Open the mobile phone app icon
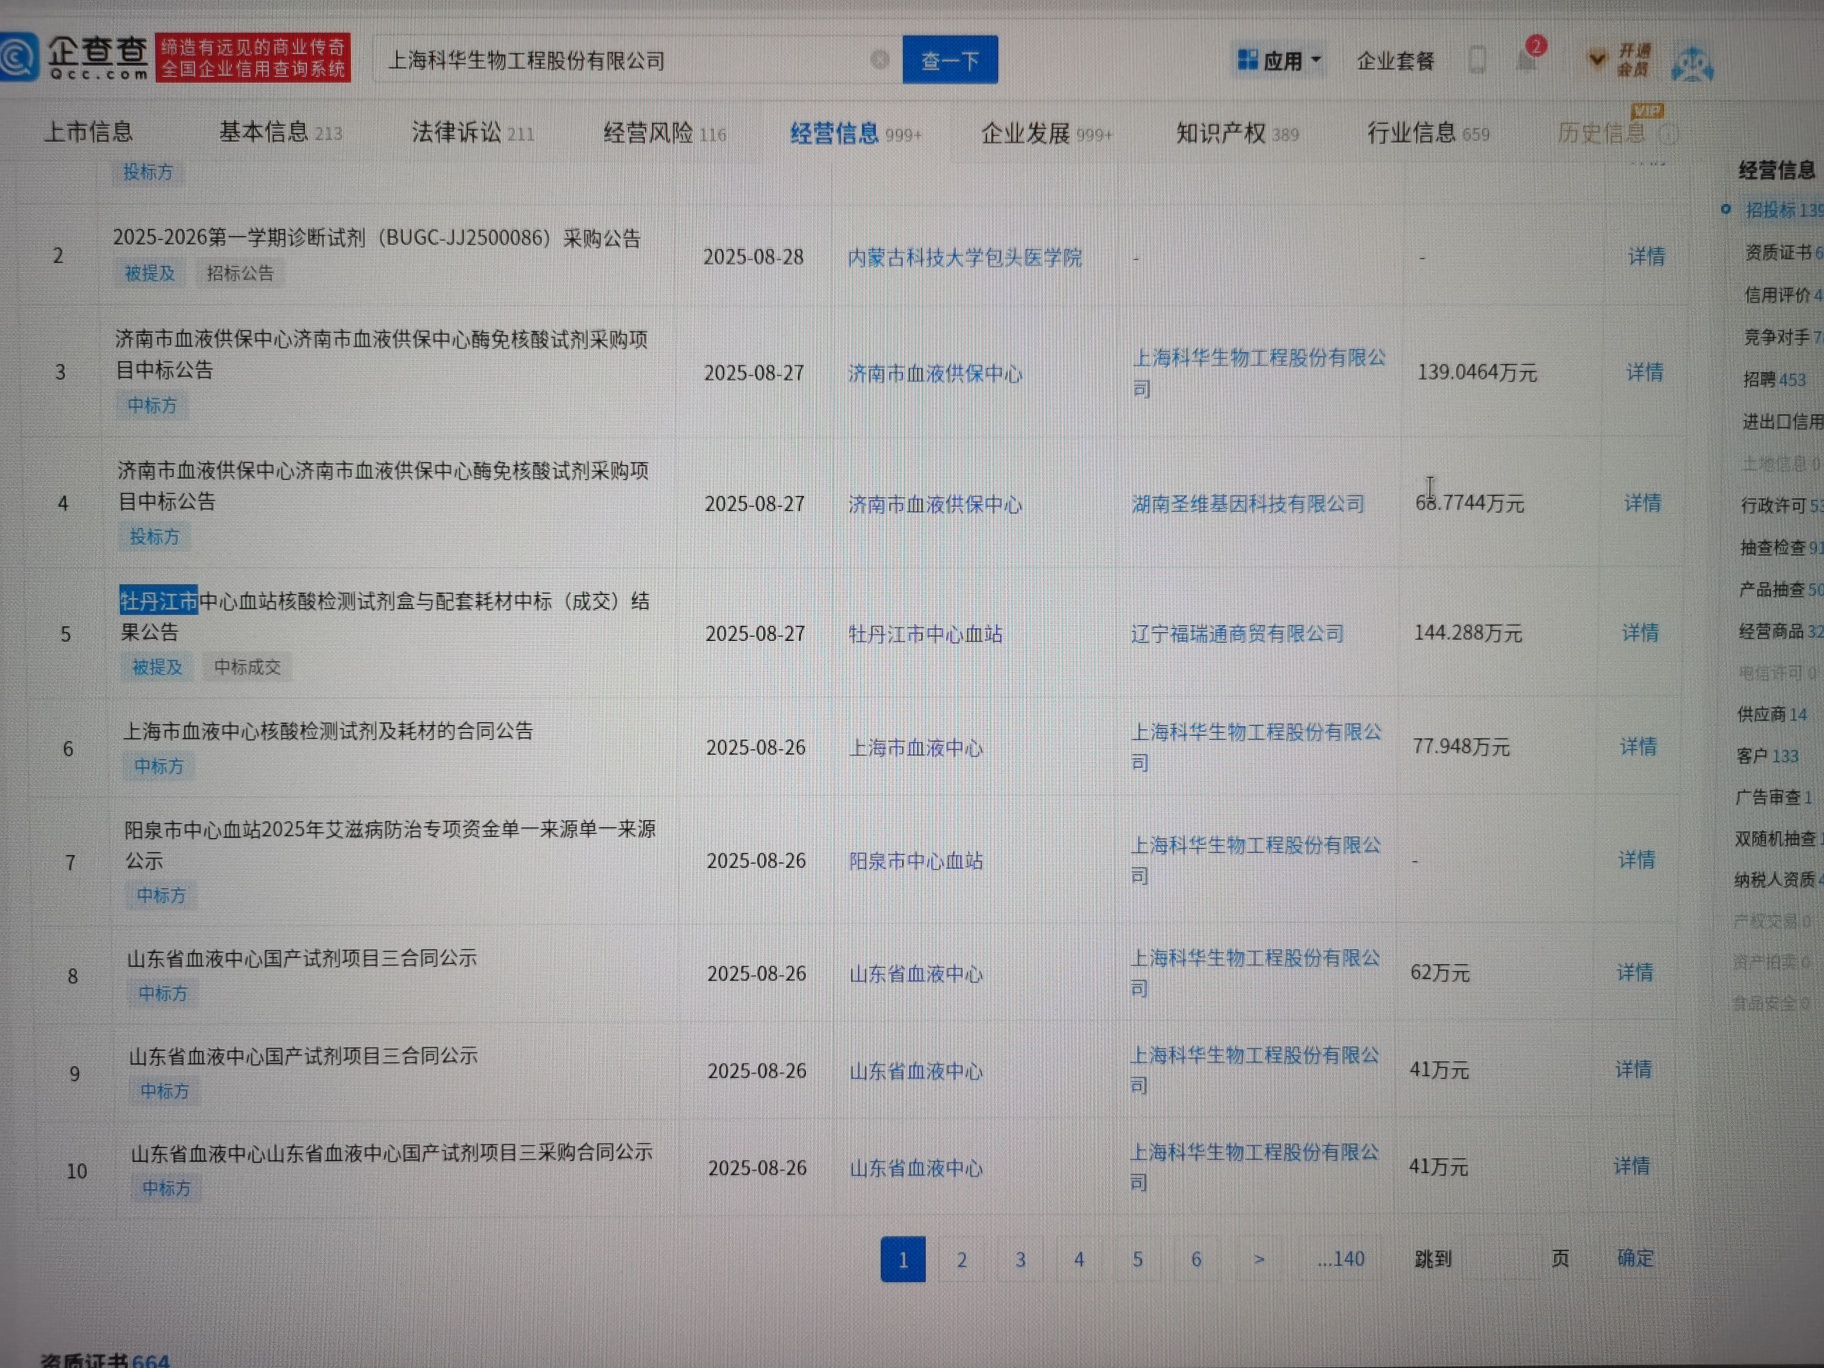 point(1477,59)
